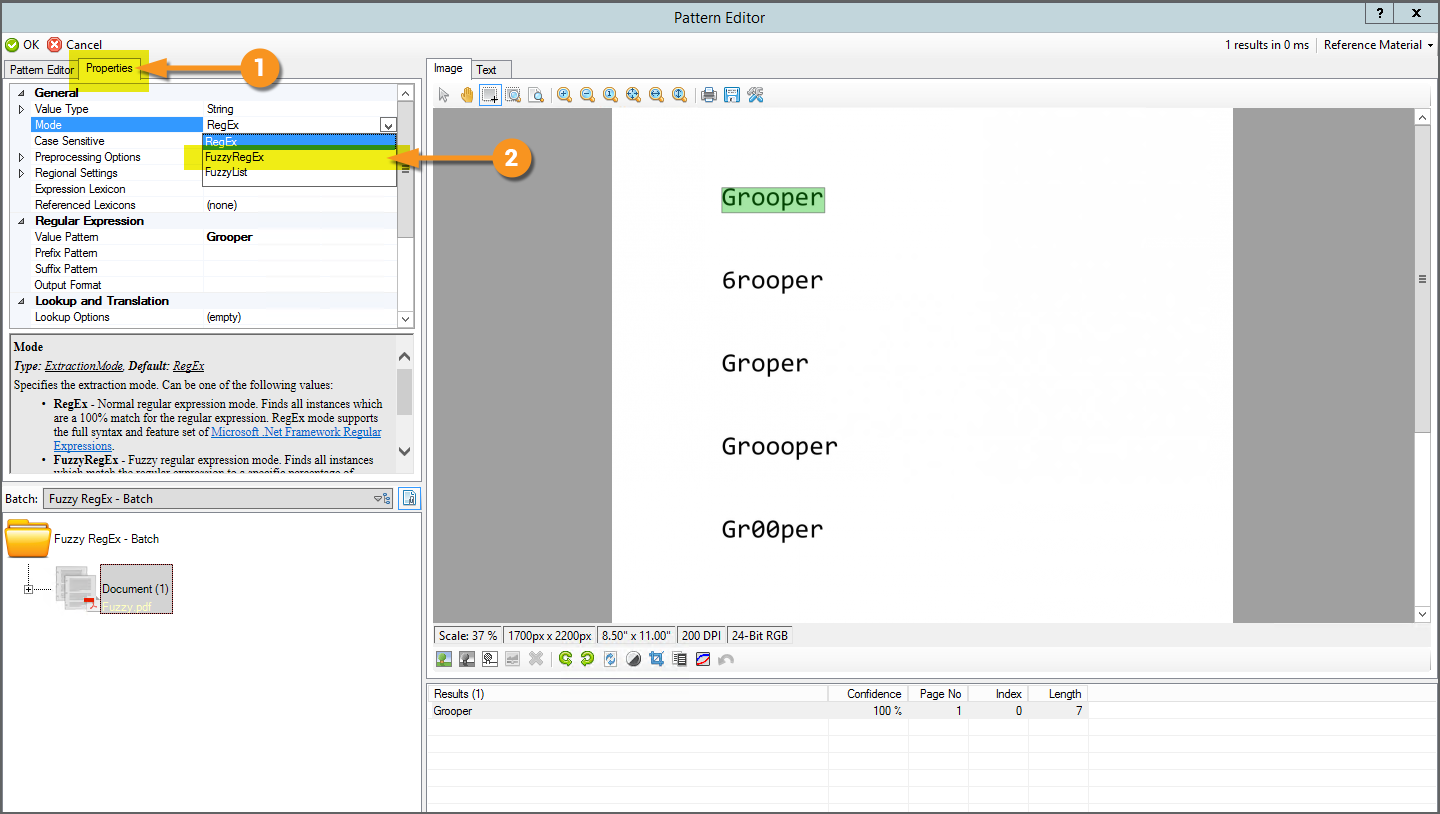The width and height of the screenshot is (1440, 814).
Task: Choose RegEx from the Mode list
Action: 299,142
